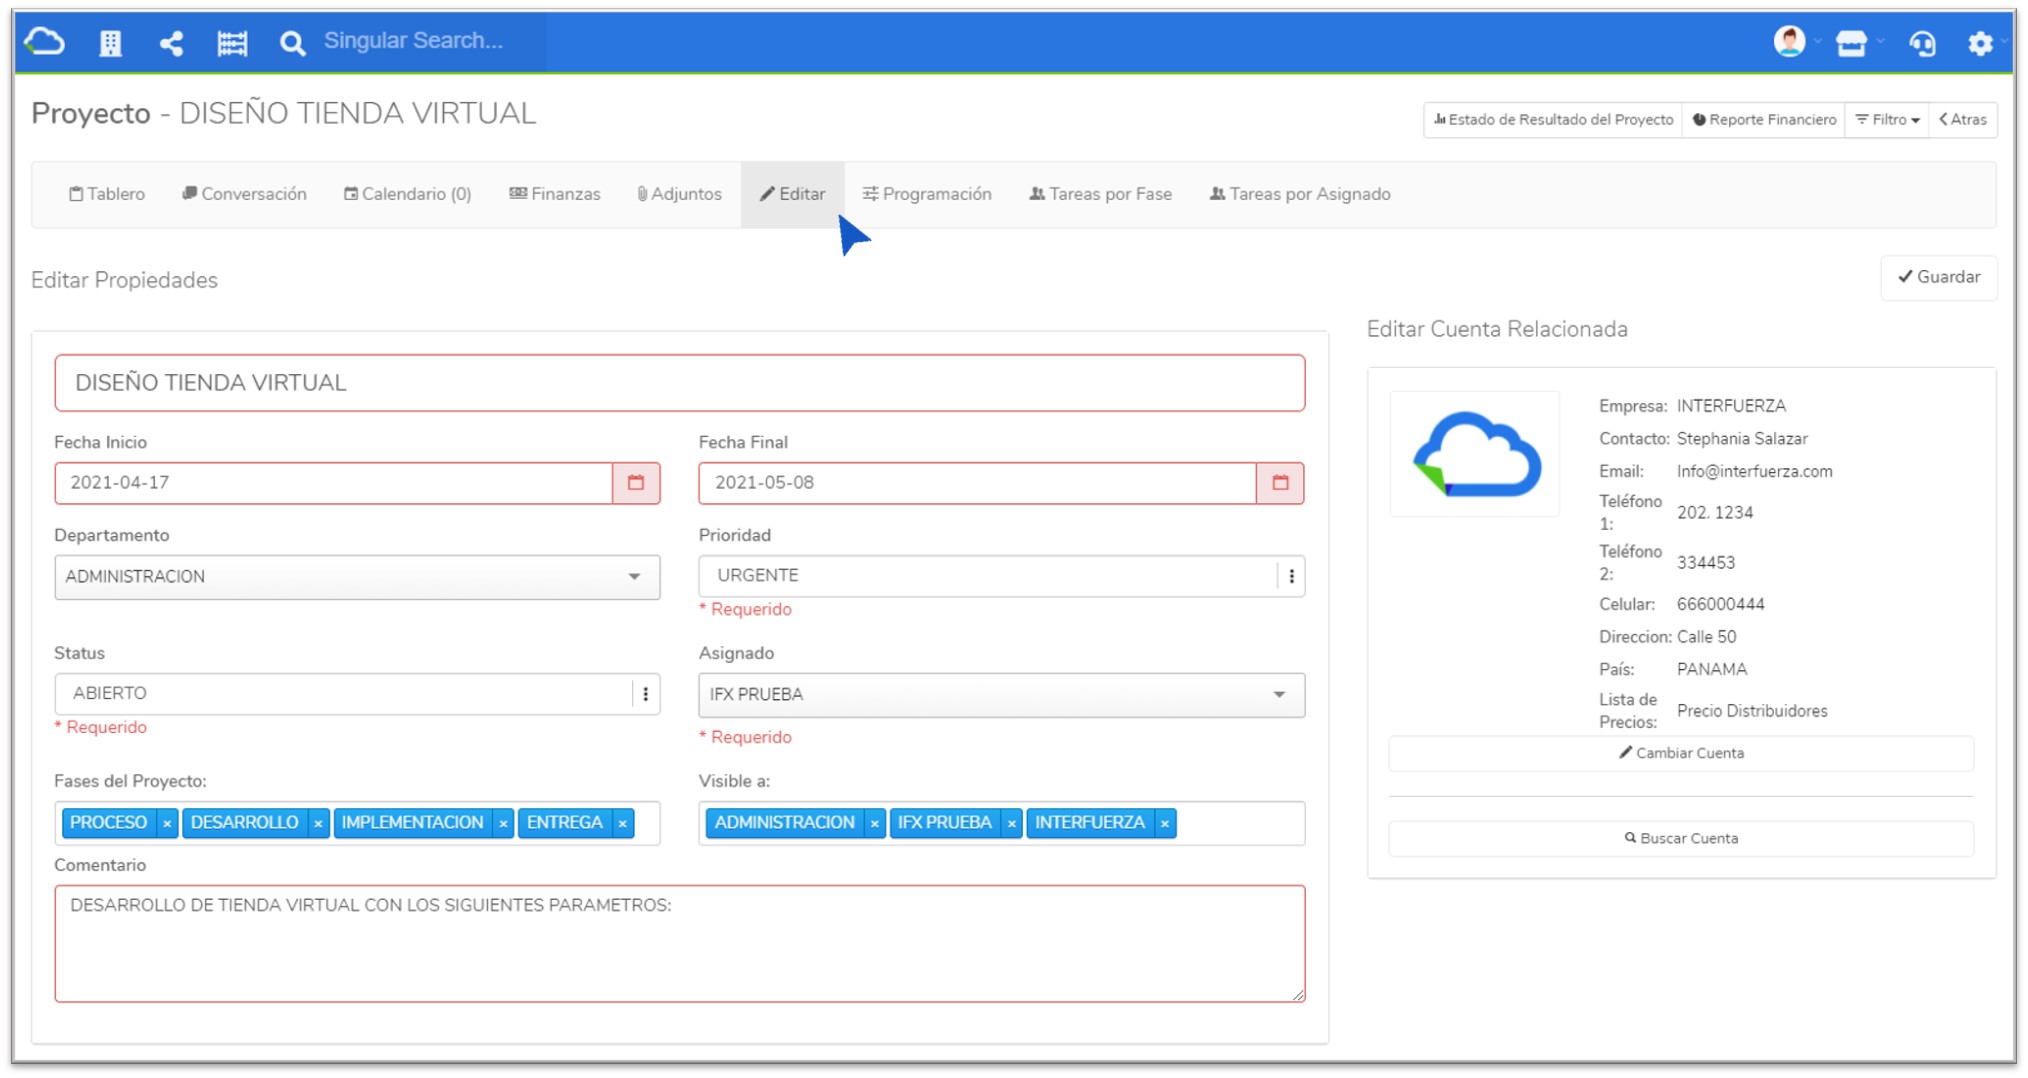Screen dimensions: 2028x1078
Task: Open the Calendario (0) tab
Action: coord(408,194)
